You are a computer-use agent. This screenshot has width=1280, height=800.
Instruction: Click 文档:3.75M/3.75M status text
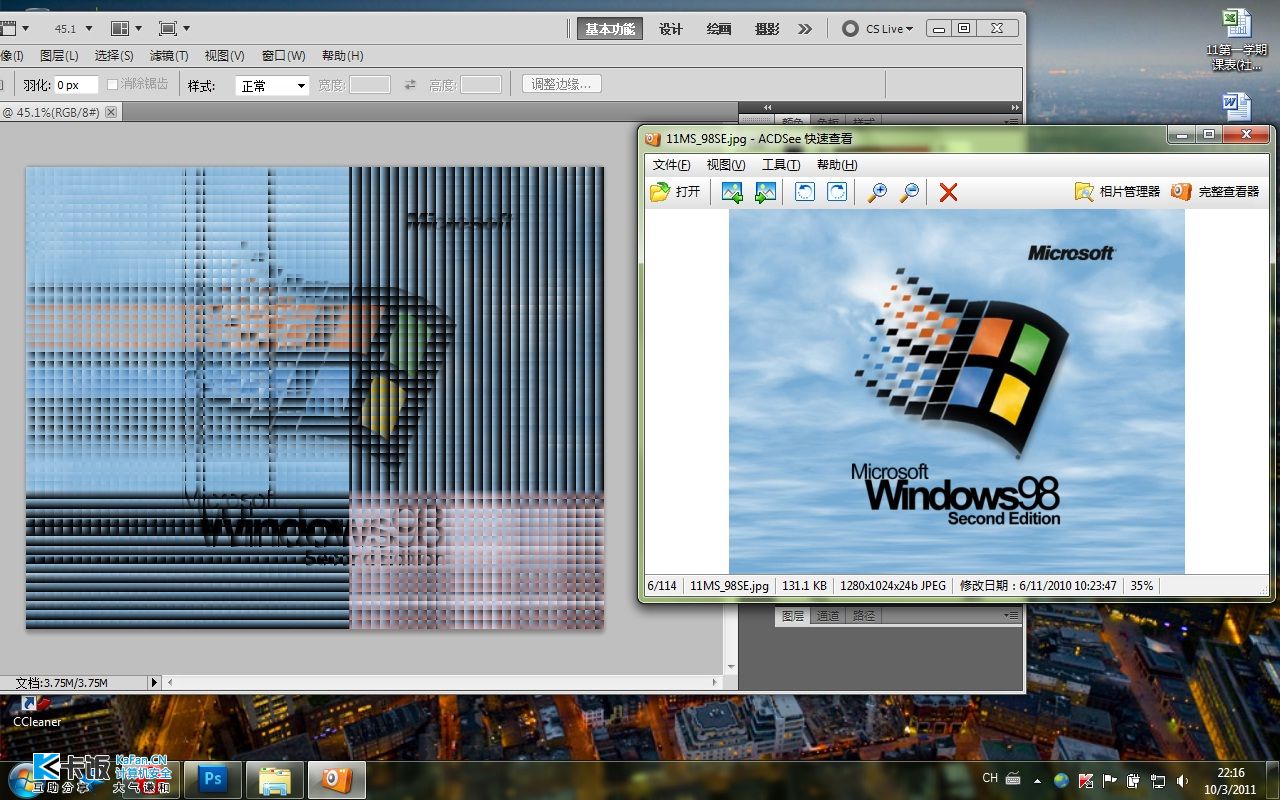(61, 683)
